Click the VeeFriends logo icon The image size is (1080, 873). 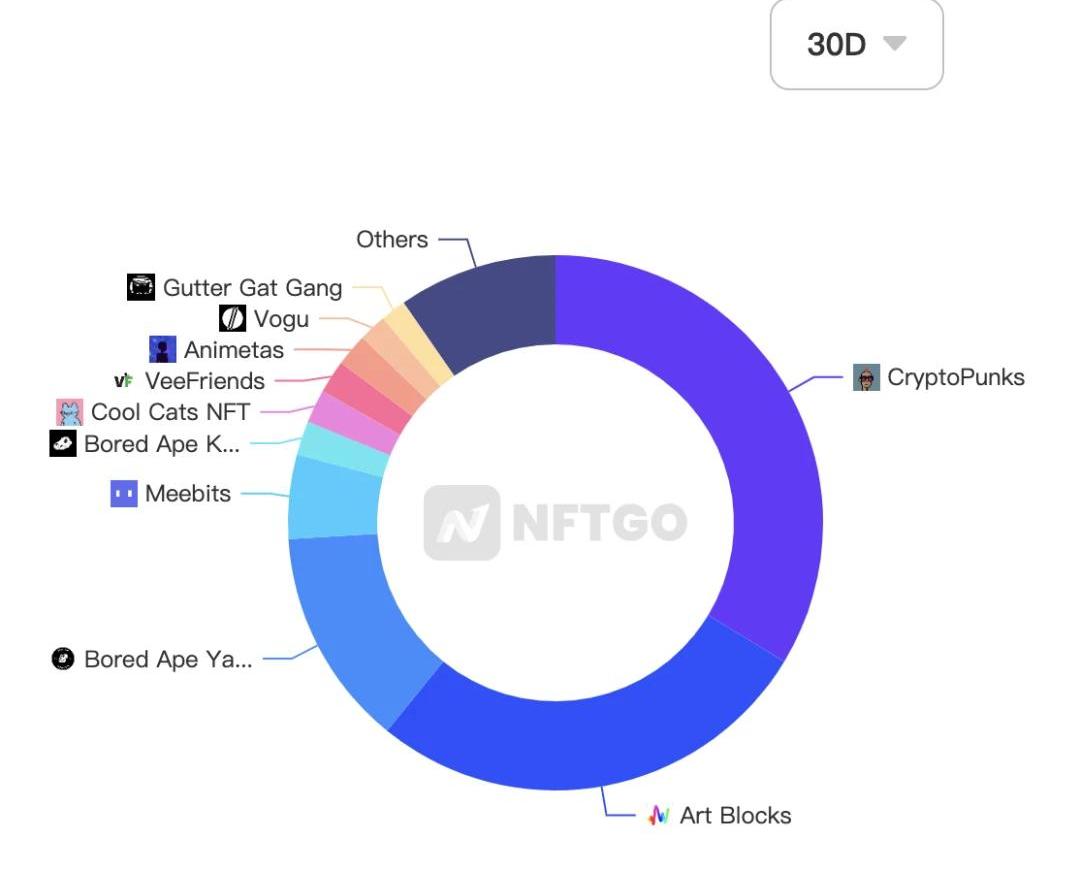(123, 381)
